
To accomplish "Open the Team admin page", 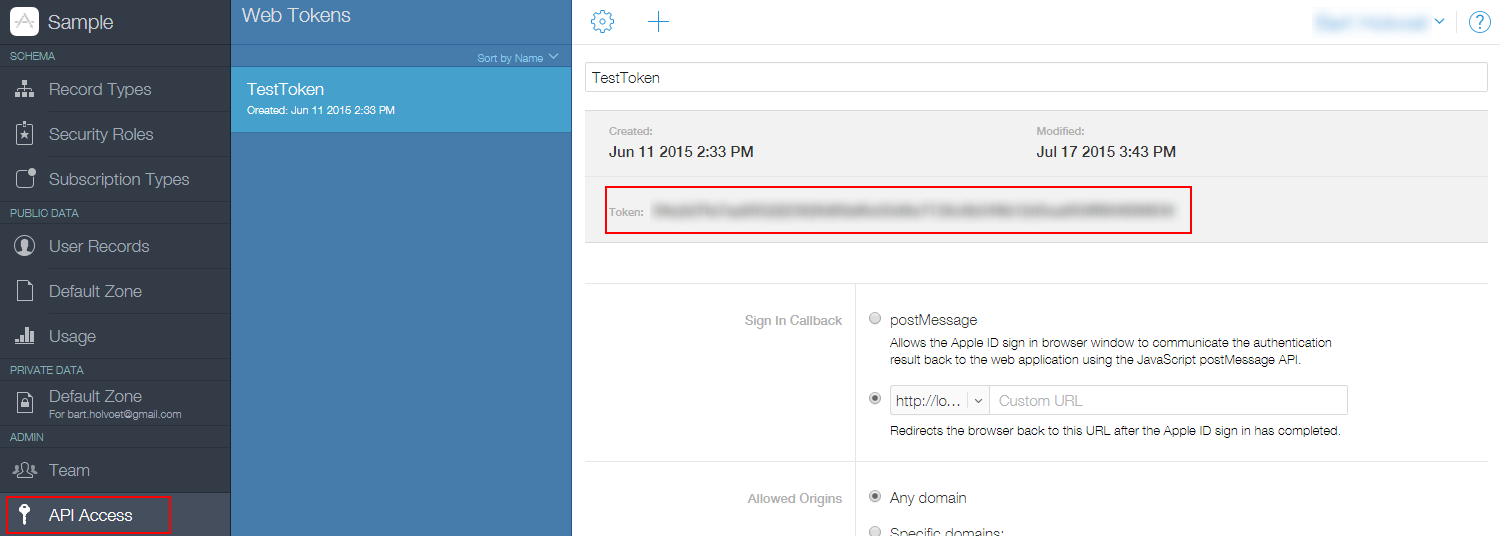I will coord(69,470).
